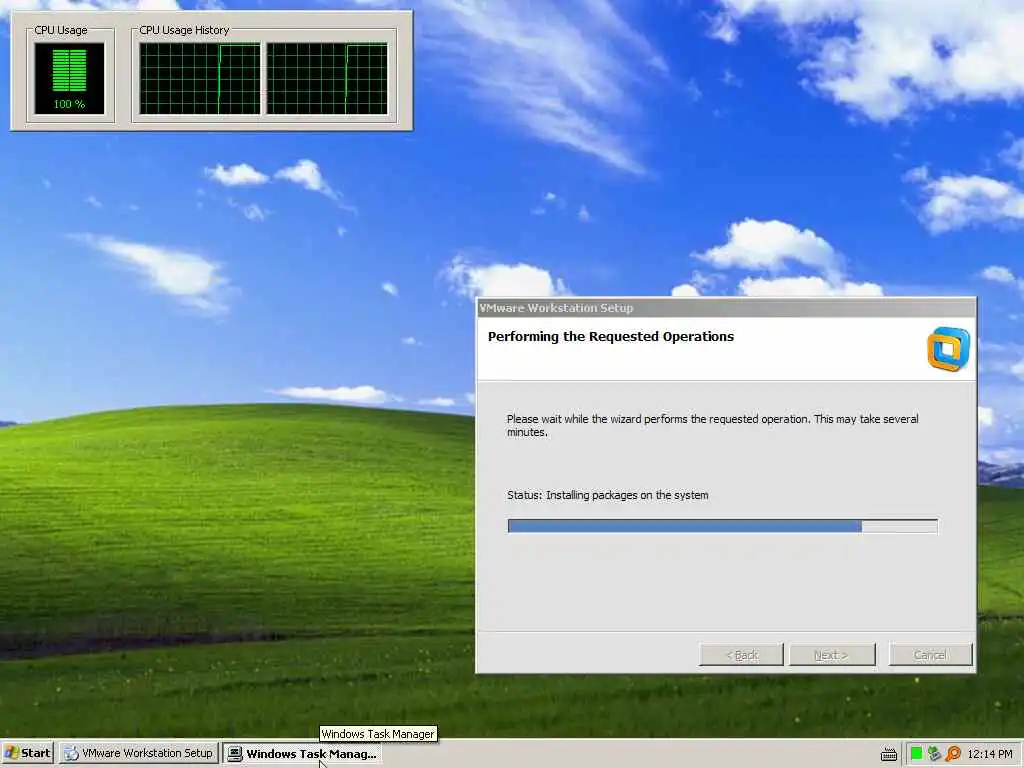The image size is (1024, 768).
Task: Click the 'CPU Usage History' label
Action: (x=184, y=30)
